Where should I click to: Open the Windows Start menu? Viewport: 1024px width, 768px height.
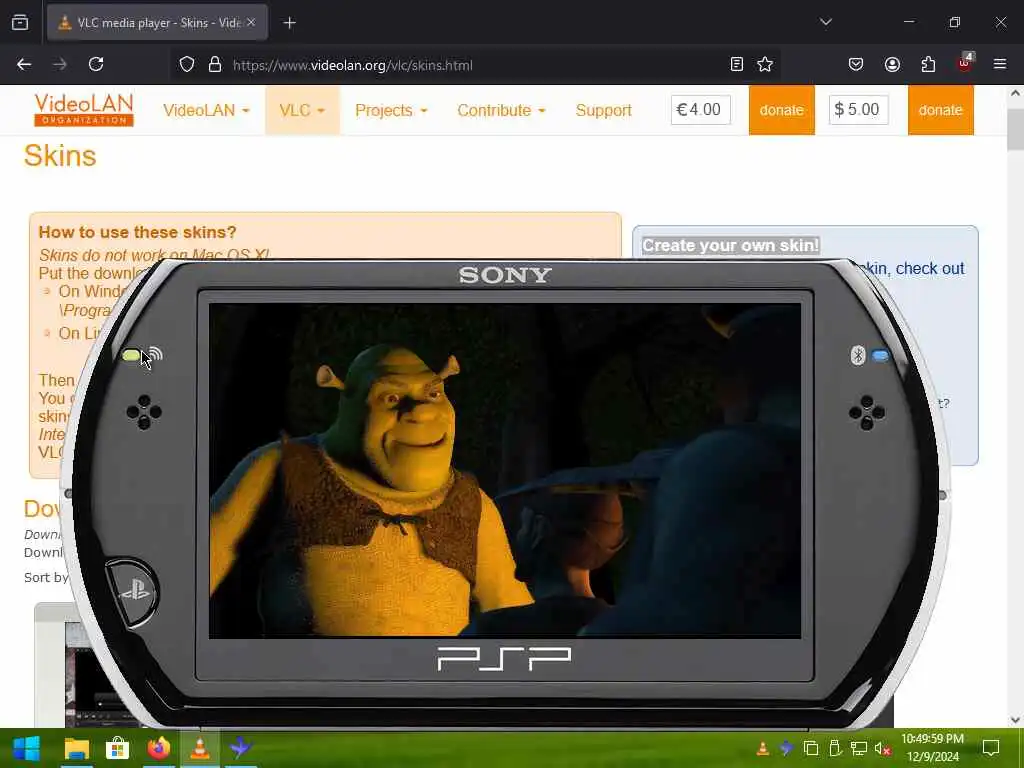click(26, 748)
